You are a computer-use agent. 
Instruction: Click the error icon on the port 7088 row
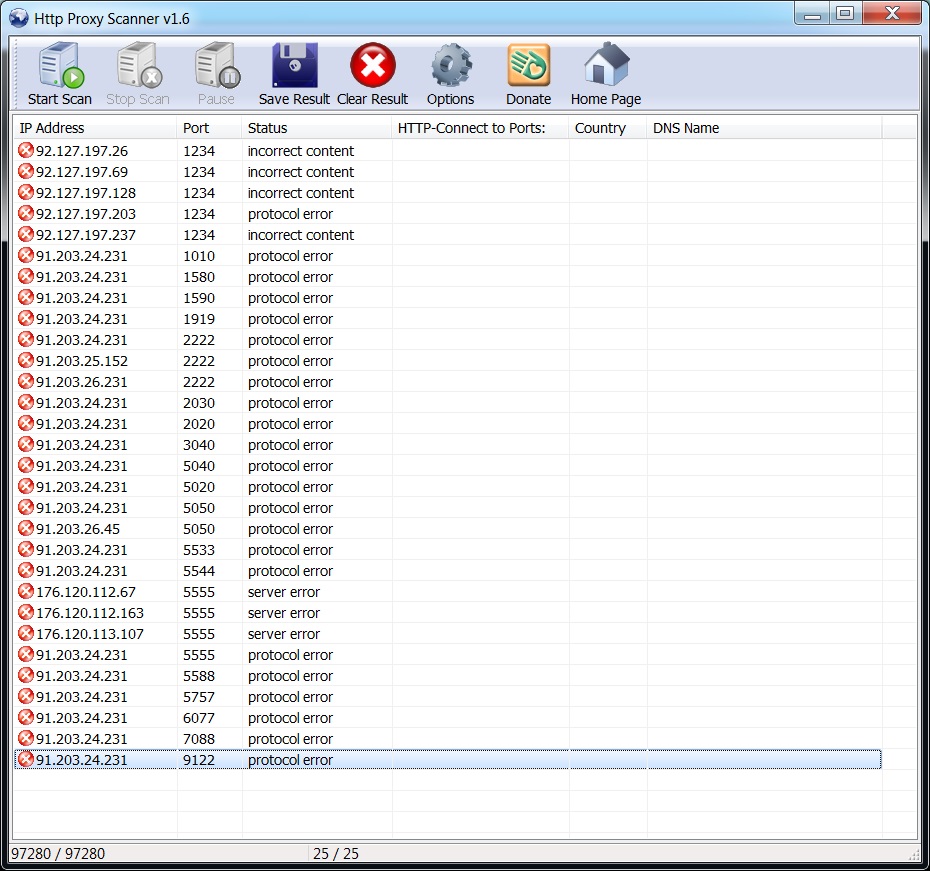point(26,739)
